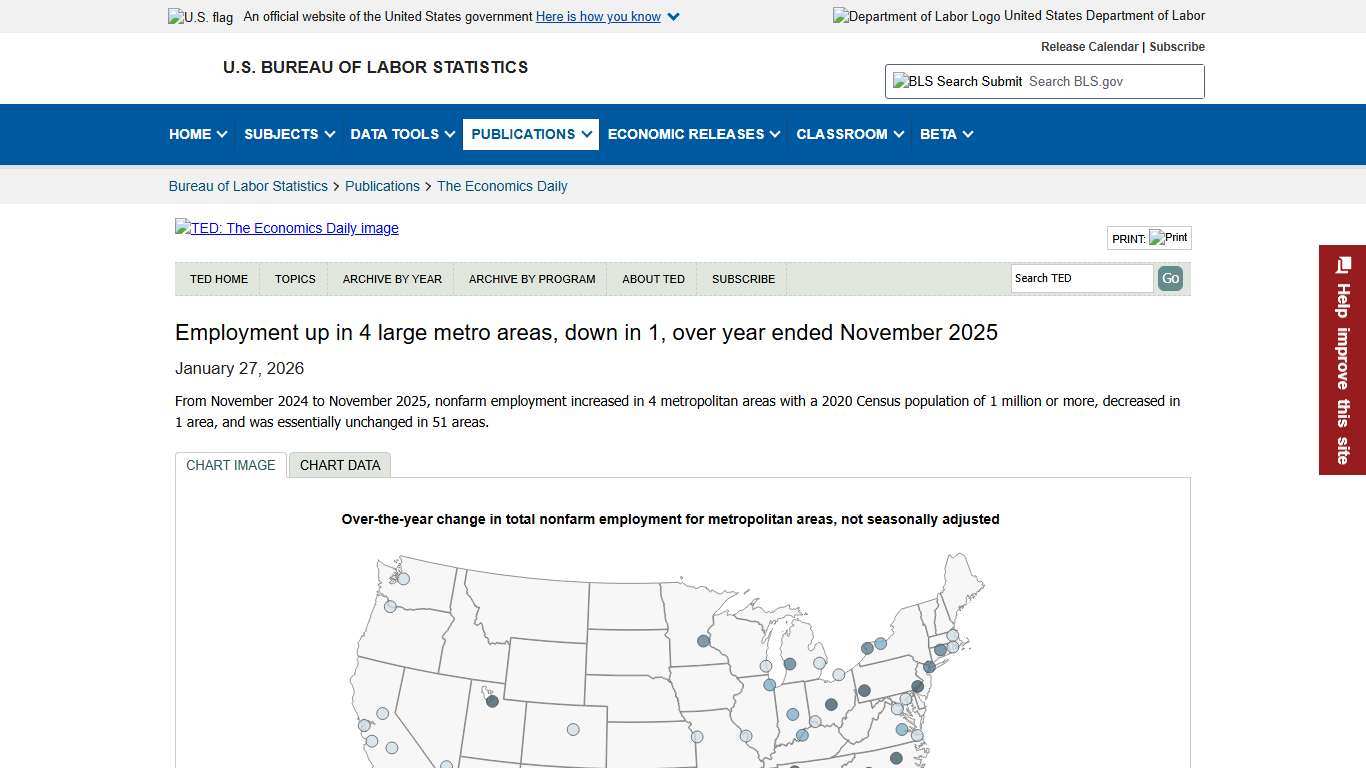Switch to the CHART DATA tab

click(340, 465)
